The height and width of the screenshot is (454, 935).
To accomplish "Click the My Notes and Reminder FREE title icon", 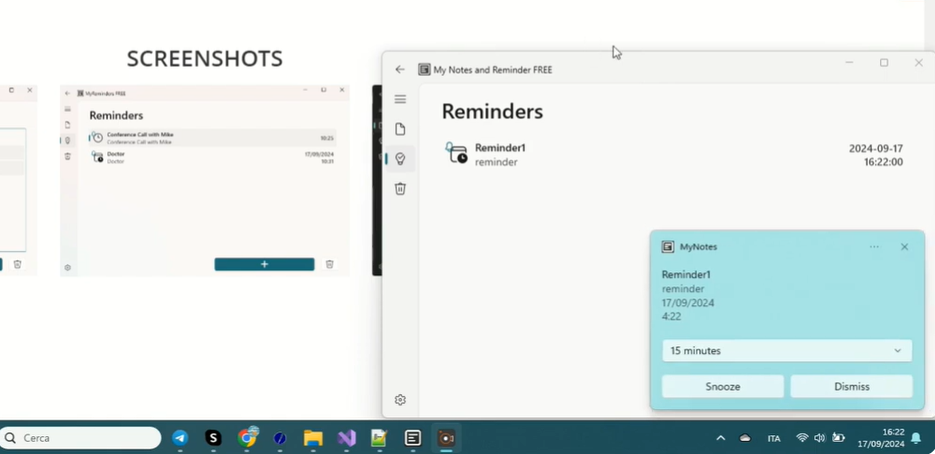I will [424, 69].
